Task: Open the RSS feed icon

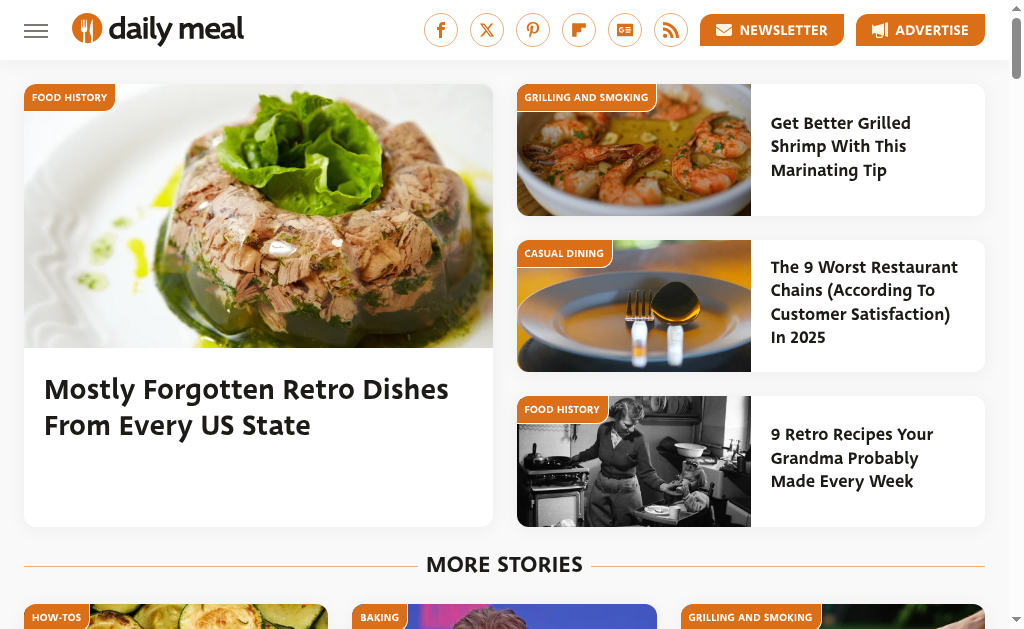Action: pos(671,30)
